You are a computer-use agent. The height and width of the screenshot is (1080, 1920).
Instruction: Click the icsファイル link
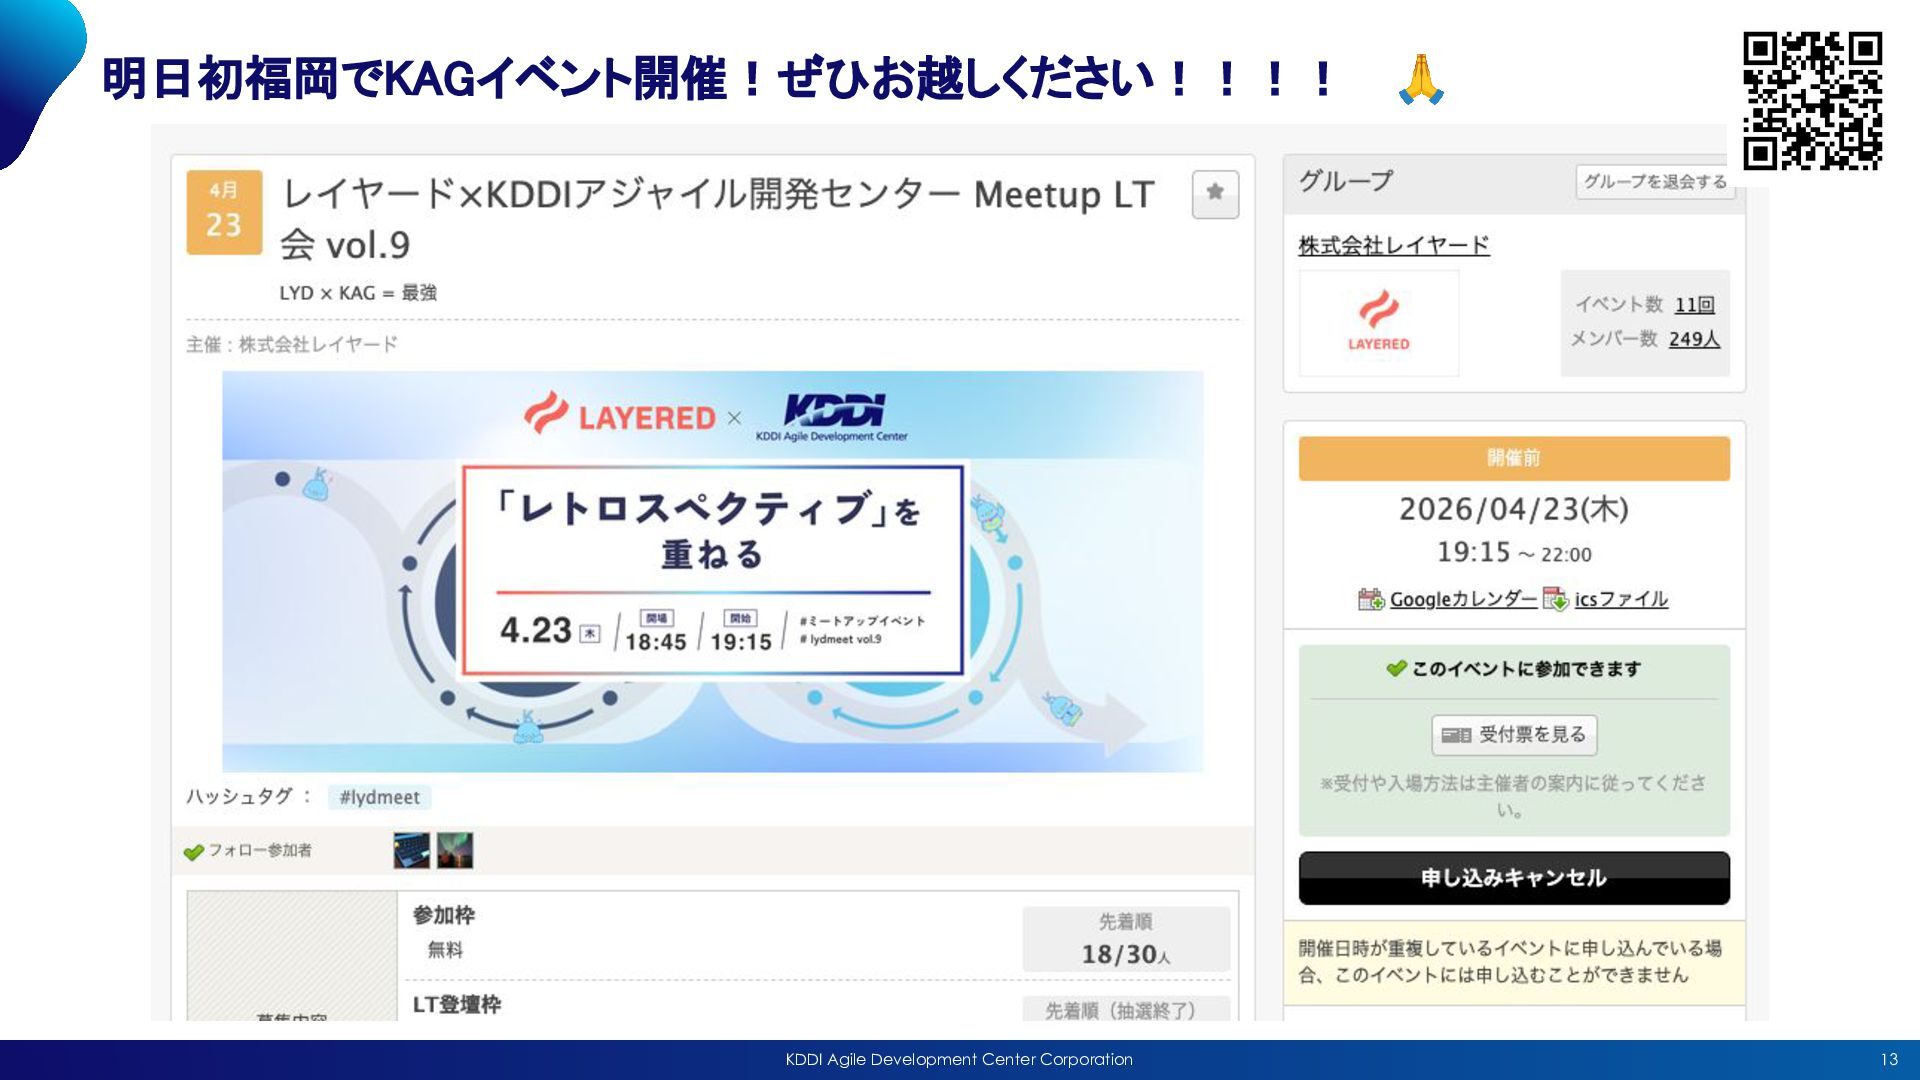pyautogui.click(x=1621, y=599)
